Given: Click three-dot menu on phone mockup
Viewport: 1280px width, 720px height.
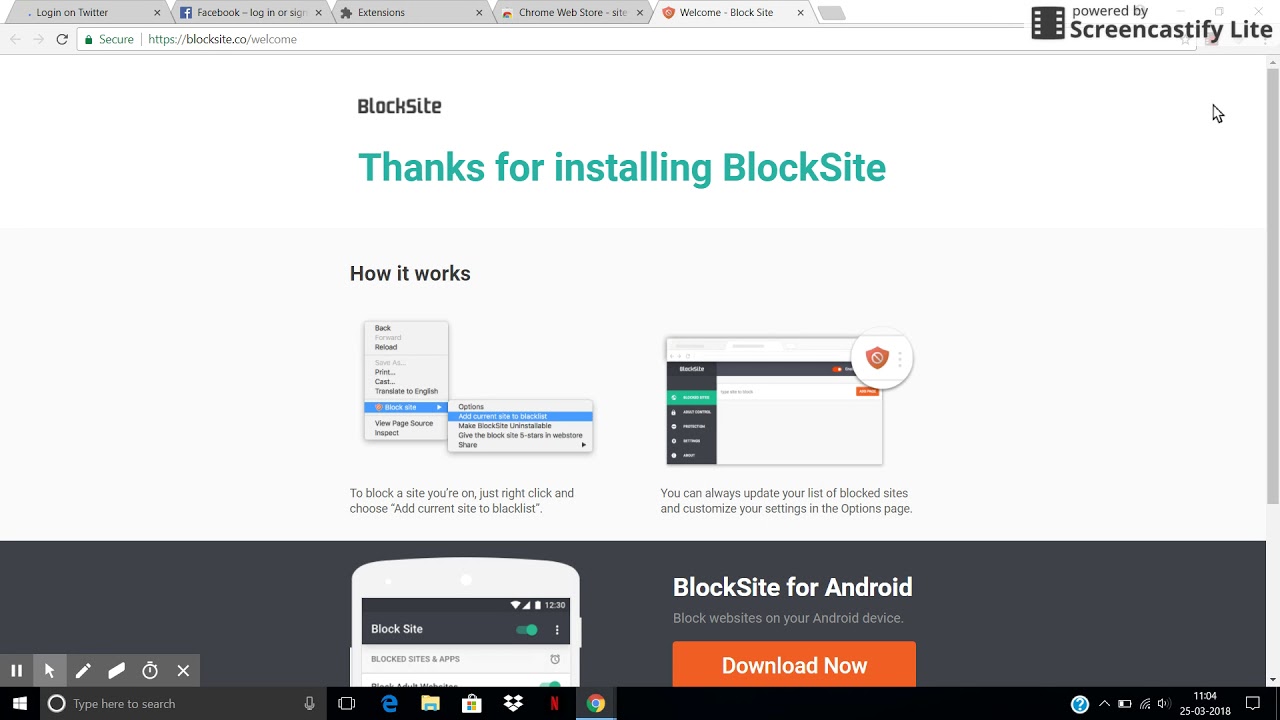Looking at the screenshot, I should click(x=557, y=630).
